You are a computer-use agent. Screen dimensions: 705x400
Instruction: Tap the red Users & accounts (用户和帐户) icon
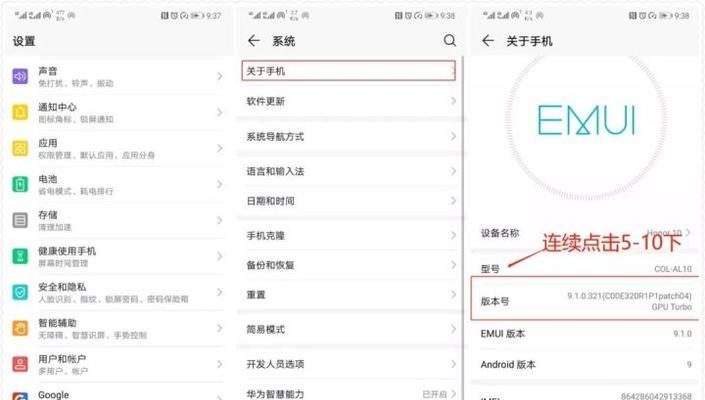click(x=20, y=364)
